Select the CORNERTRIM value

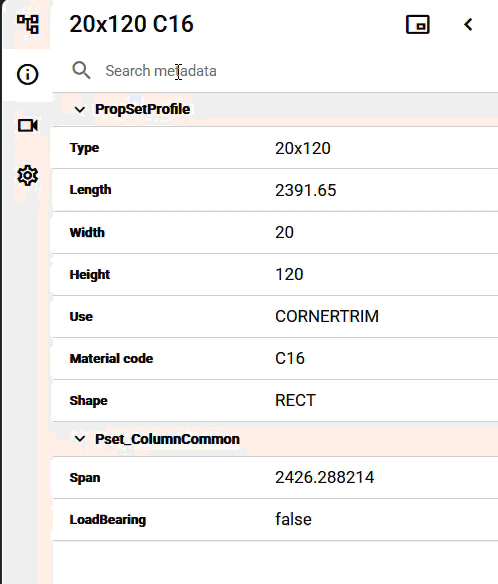[327, 317]
